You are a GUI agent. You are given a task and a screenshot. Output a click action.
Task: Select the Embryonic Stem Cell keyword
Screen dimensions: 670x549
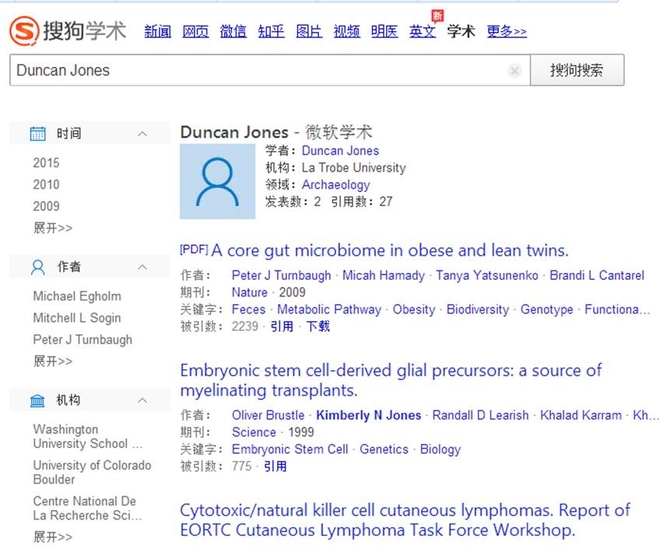point(290,449)
